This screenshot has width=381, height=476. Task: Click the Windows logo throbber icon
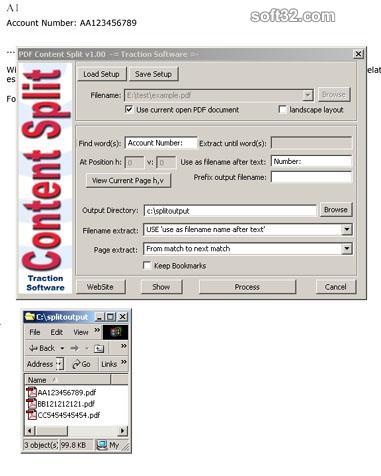pyautogui.click(x=115, y=332)
